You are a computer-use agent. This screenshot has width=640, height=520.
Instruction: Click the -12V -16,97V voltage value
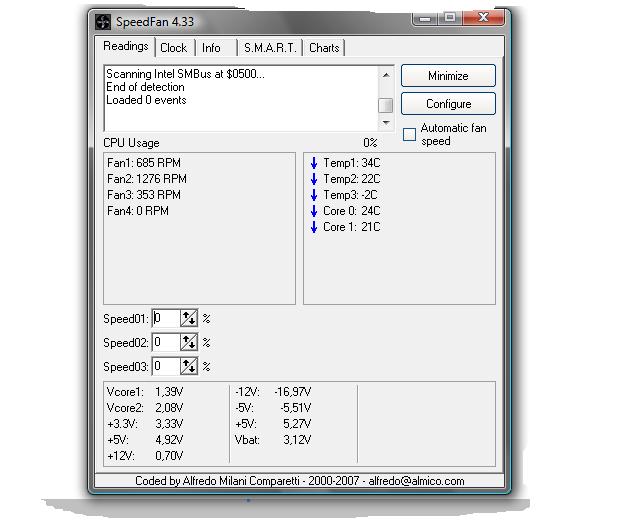click(x=293, y=392)
